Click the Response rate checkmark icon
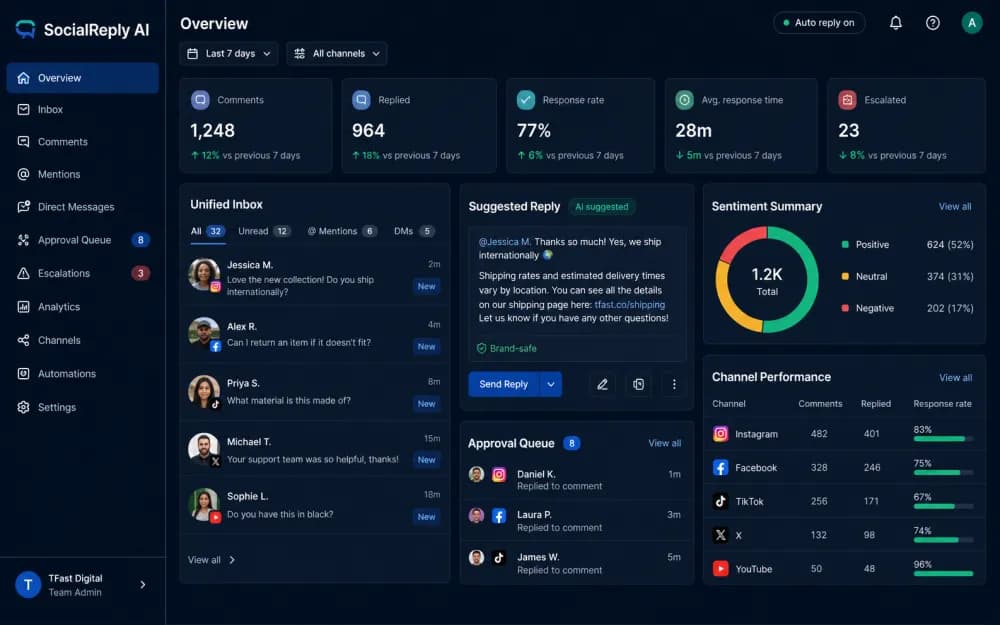Screen dimensions: 1000x625 526,100
